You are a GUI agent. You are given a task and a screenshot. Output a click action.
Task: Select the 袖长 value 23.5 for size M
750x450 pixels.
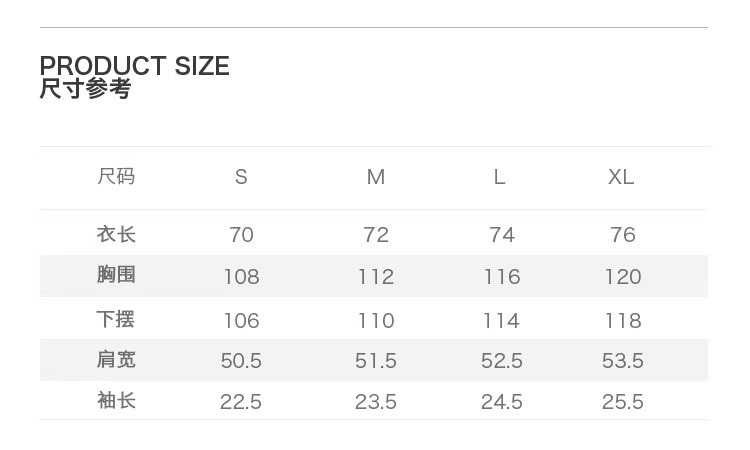tap(376, 402)
